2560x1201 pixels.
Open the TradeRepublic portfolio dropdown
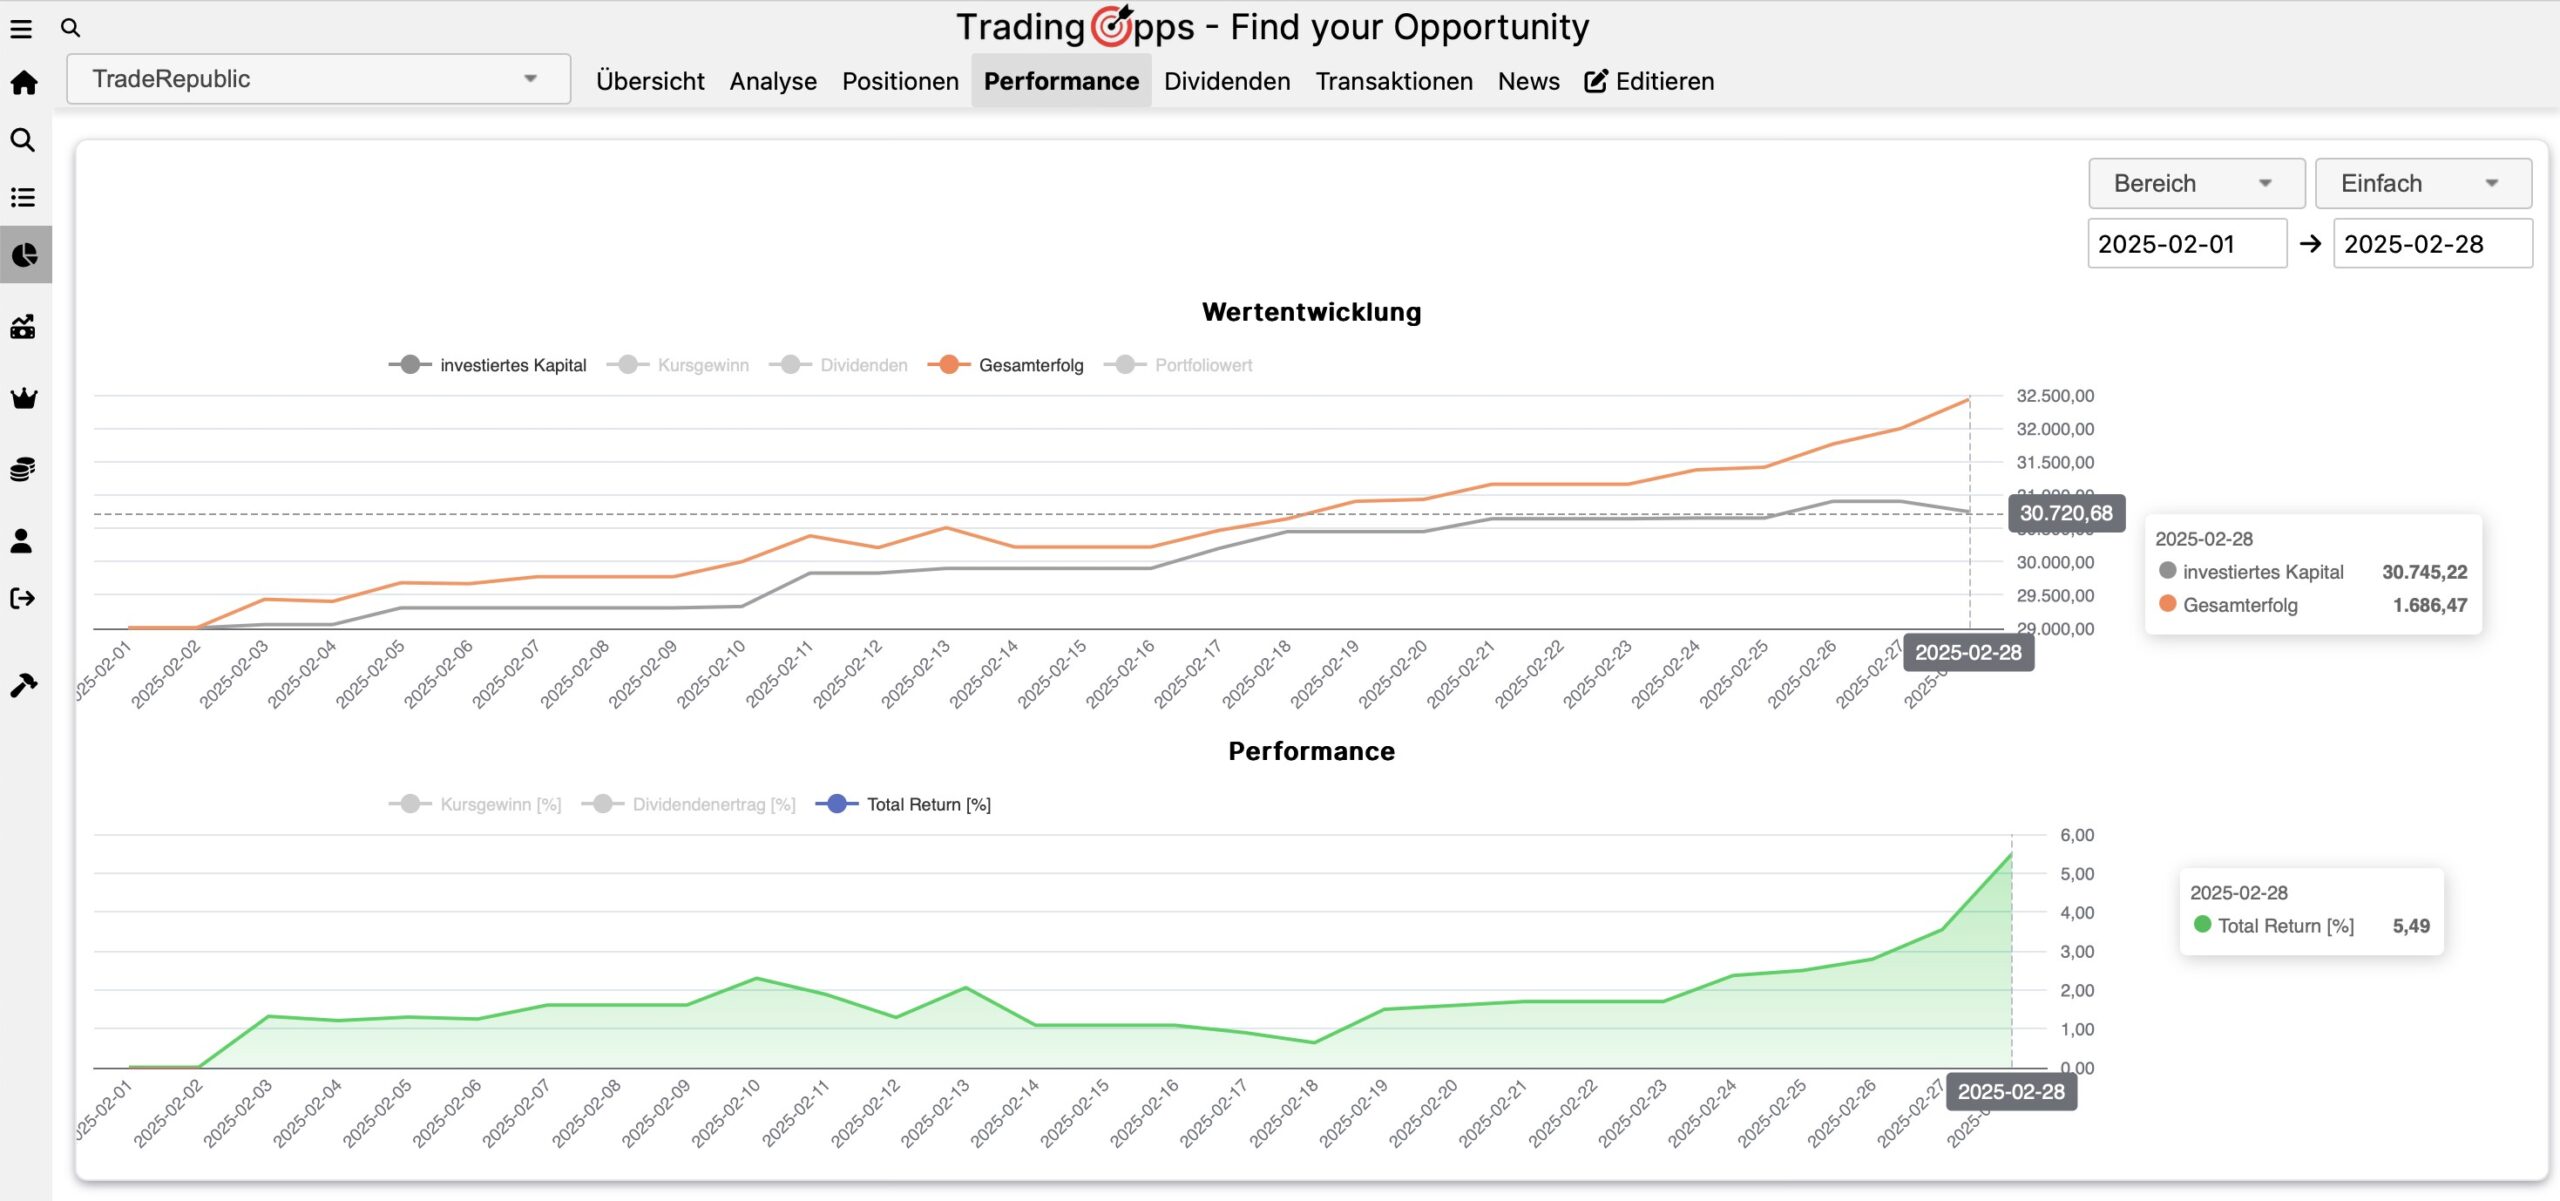point(318,79)
